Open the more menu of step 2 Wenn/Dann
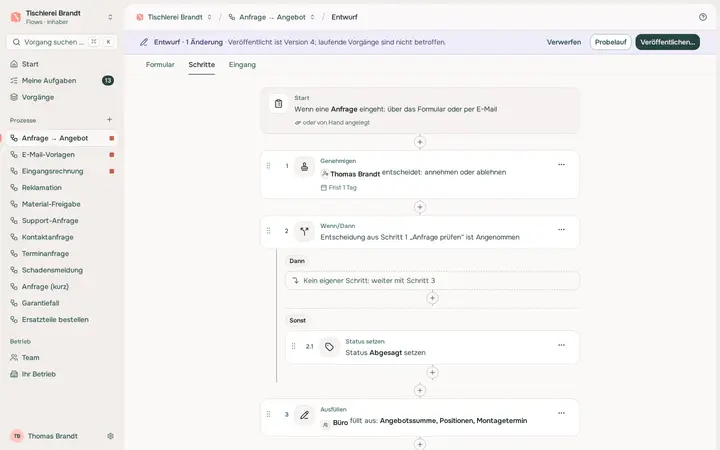Image resolution: width=720 pixels, height=450 pixels. pos(561,230)
